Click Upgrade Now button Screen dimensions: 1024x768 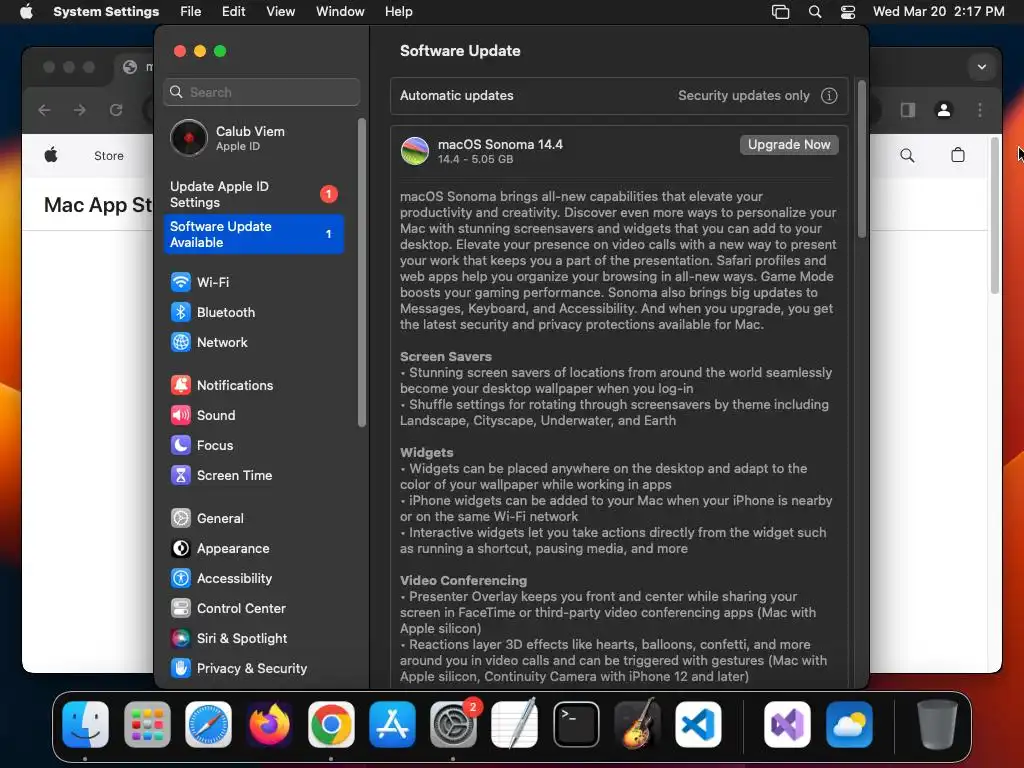click(789, 145)
